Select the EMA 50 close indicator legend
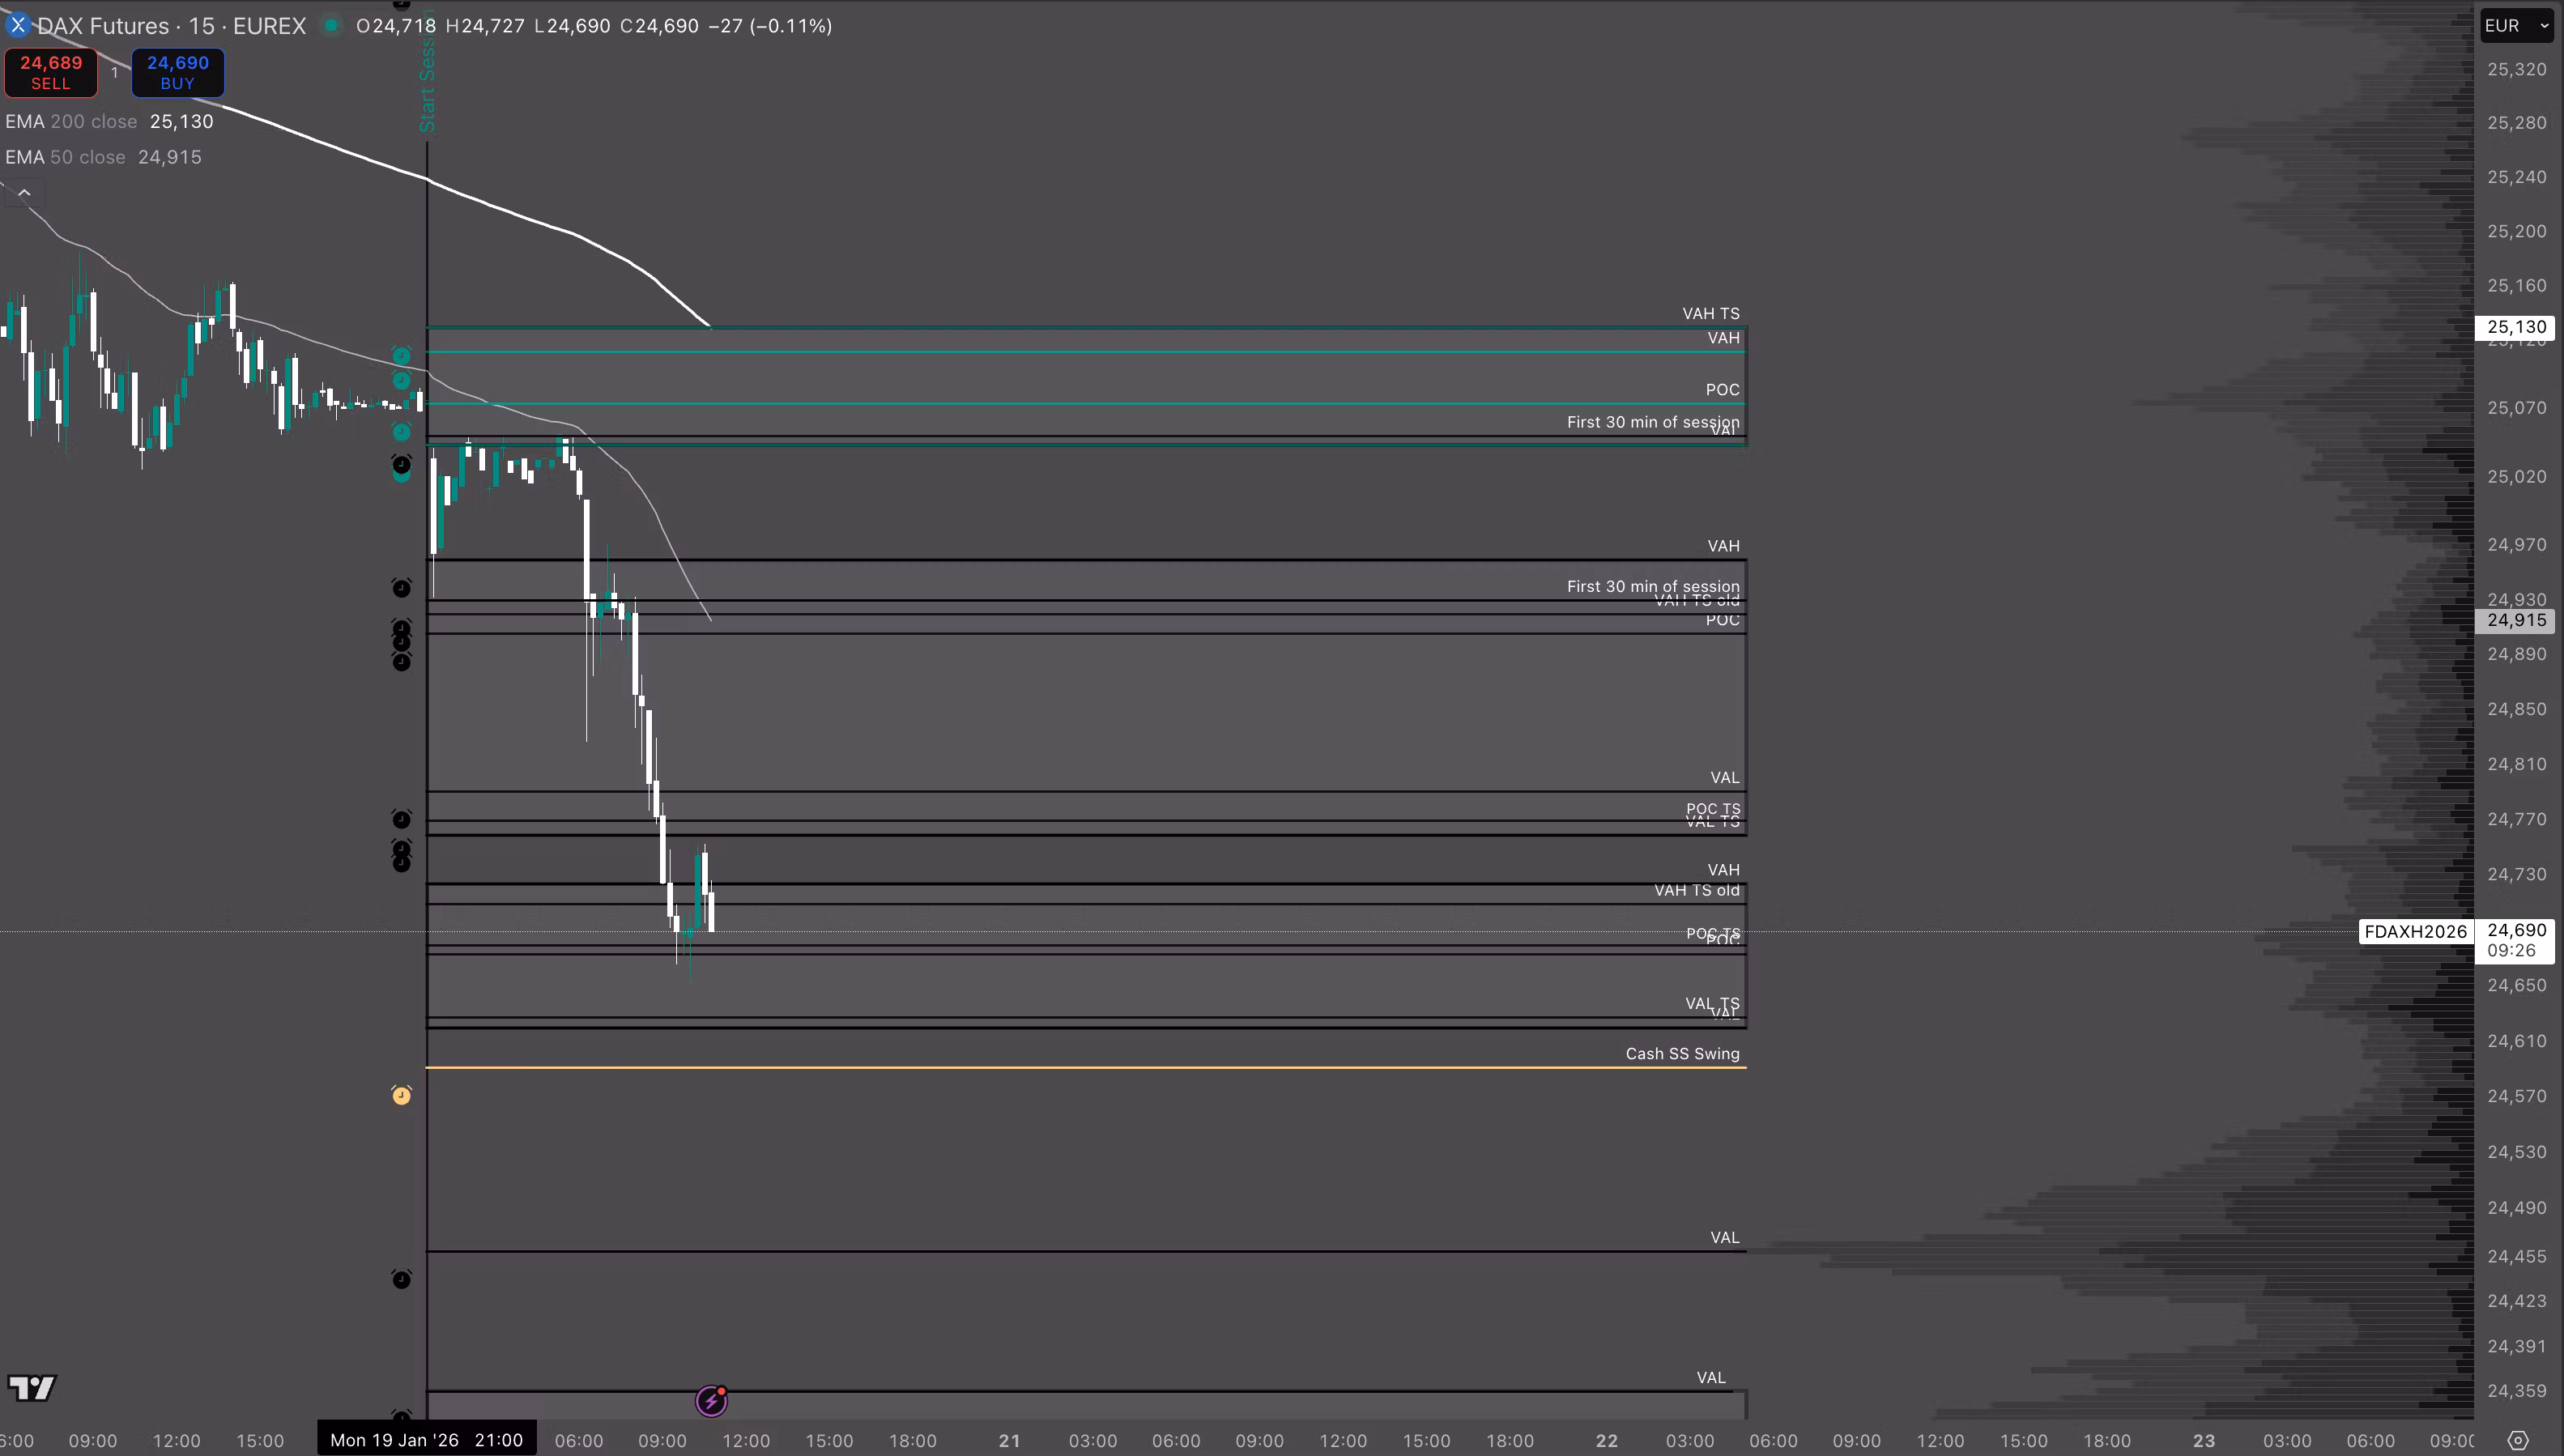The height and width of the screenshot is (1456, 2564). tap(103, 157)
